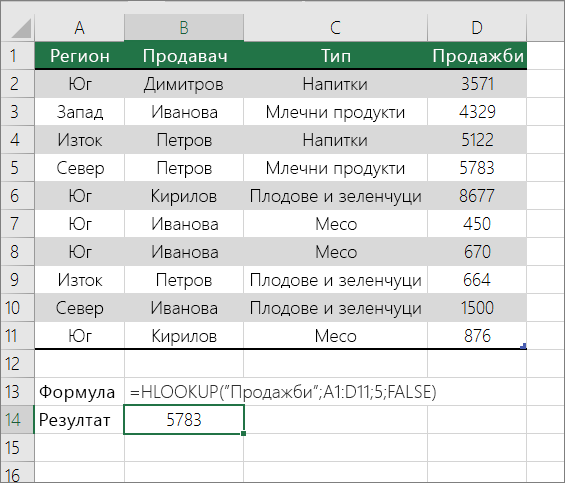Click the 'Формула' label cell
565x483 pixels.
[x=80, y=392]
